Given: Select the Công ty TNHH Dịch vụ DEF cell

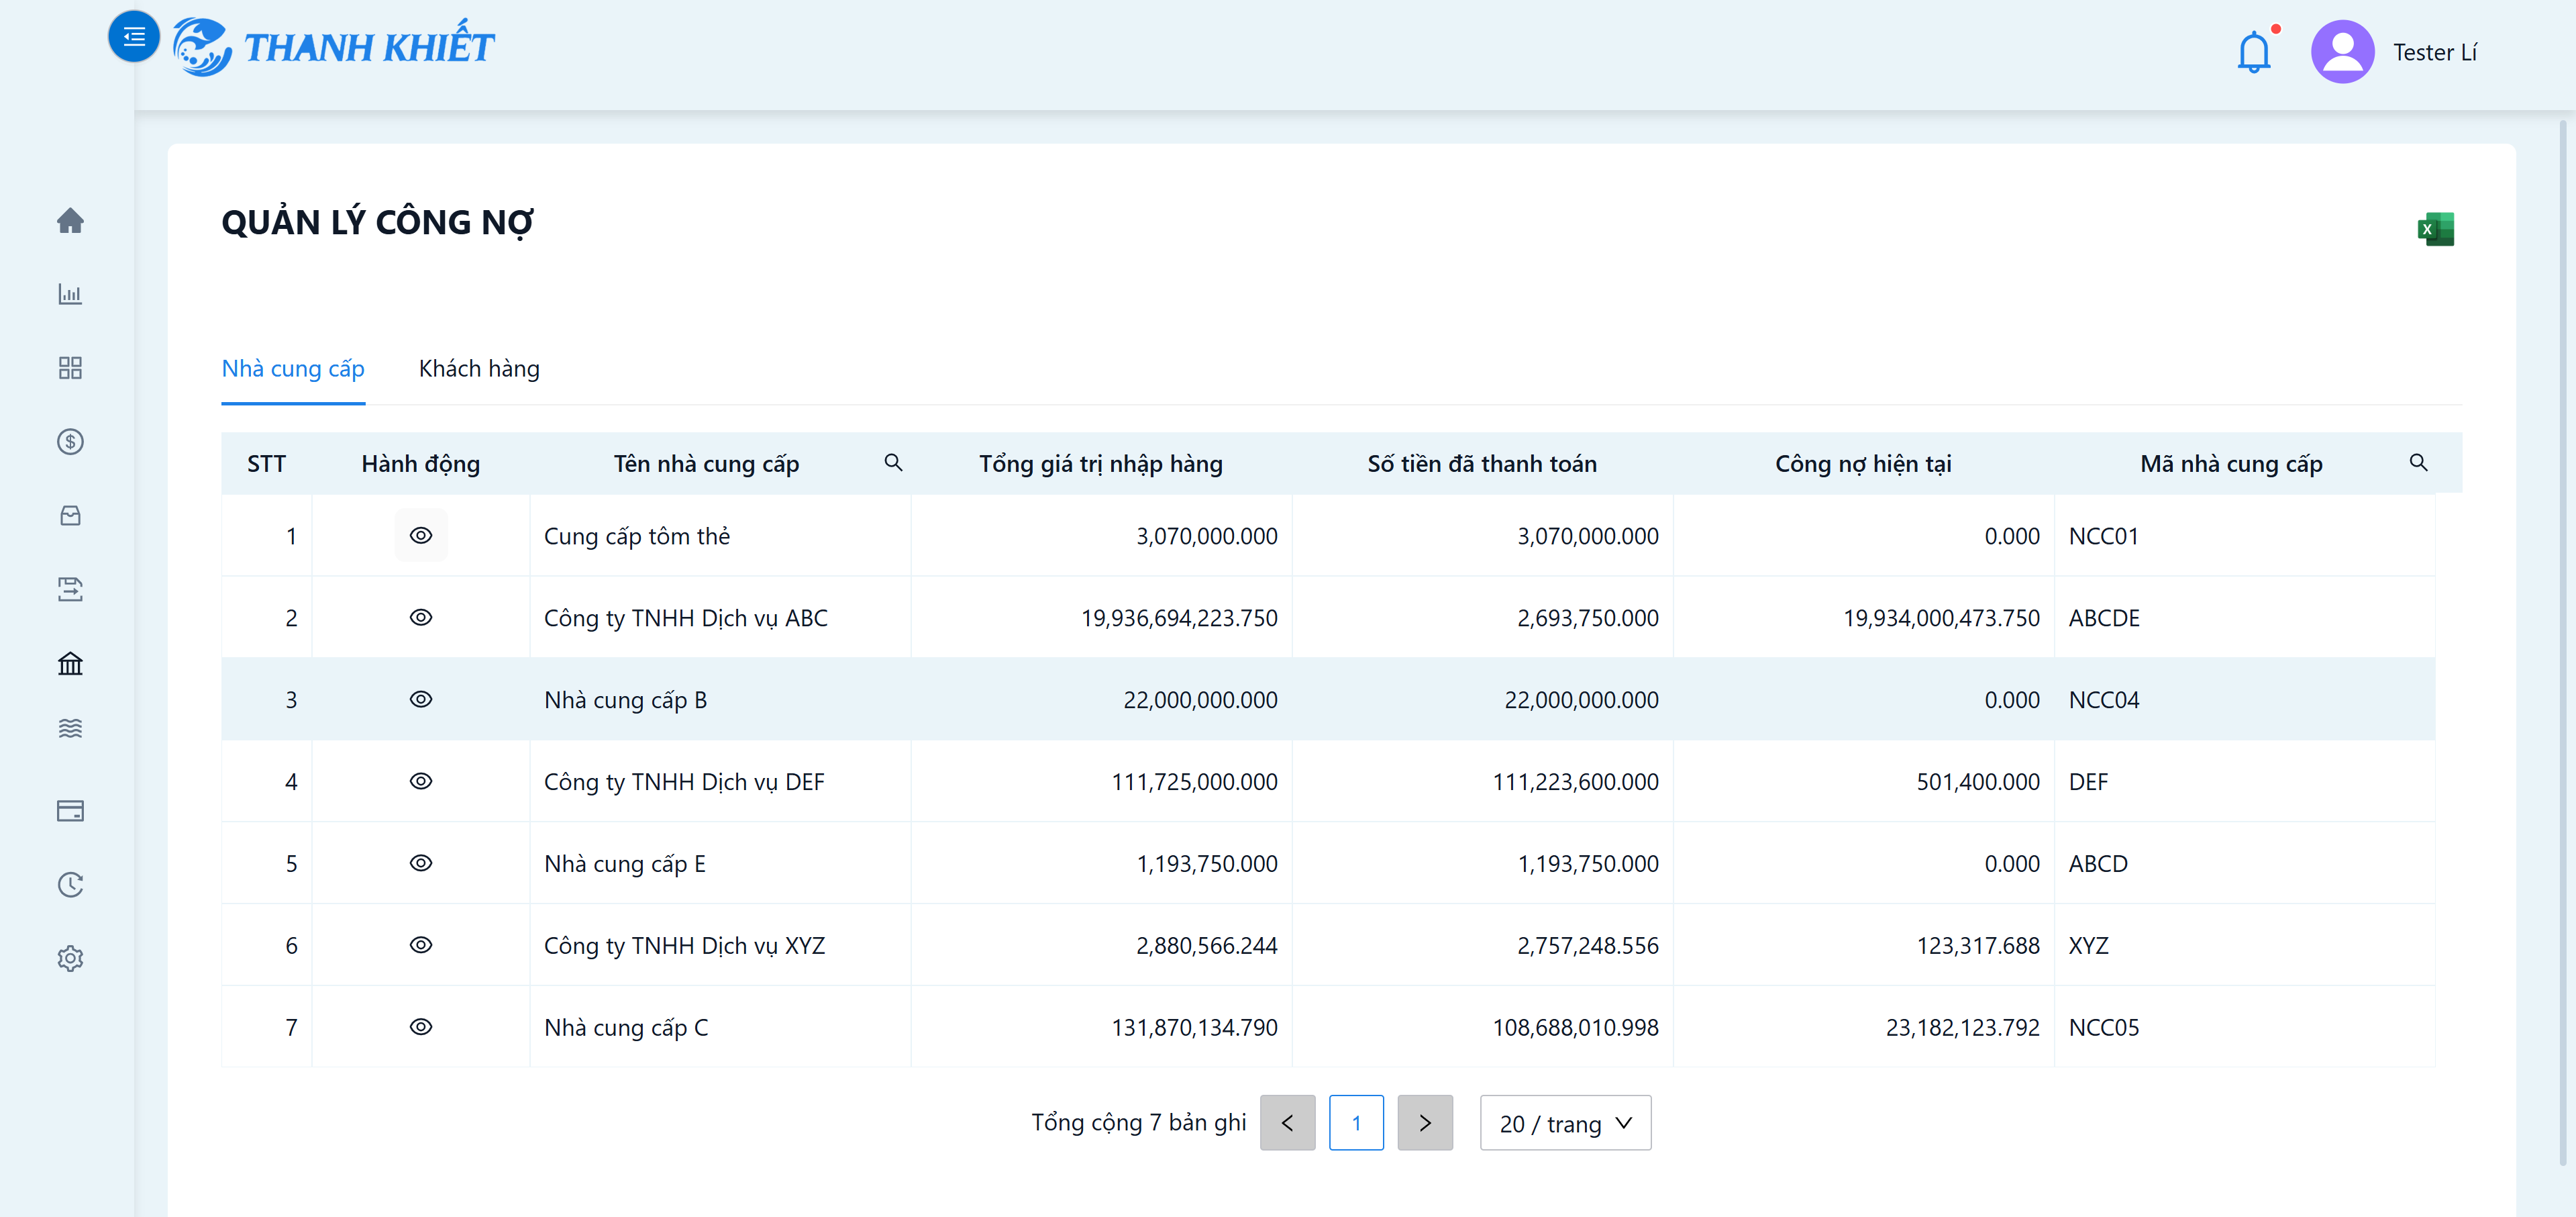Looking at the screenshot, I should 720,782.
